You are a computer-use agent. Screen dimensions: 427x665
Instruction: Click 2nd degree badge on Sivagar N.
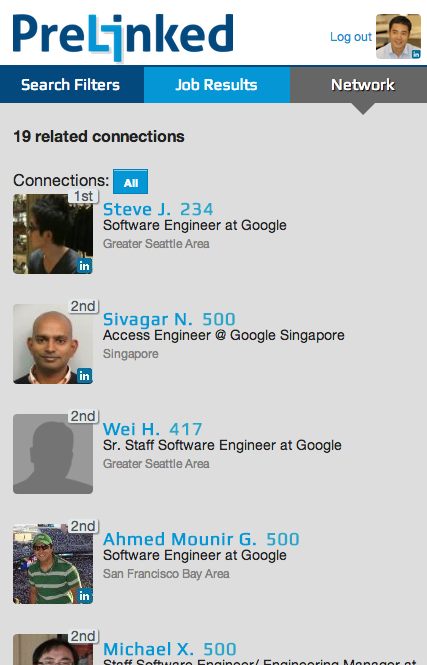tap(83, 306)
